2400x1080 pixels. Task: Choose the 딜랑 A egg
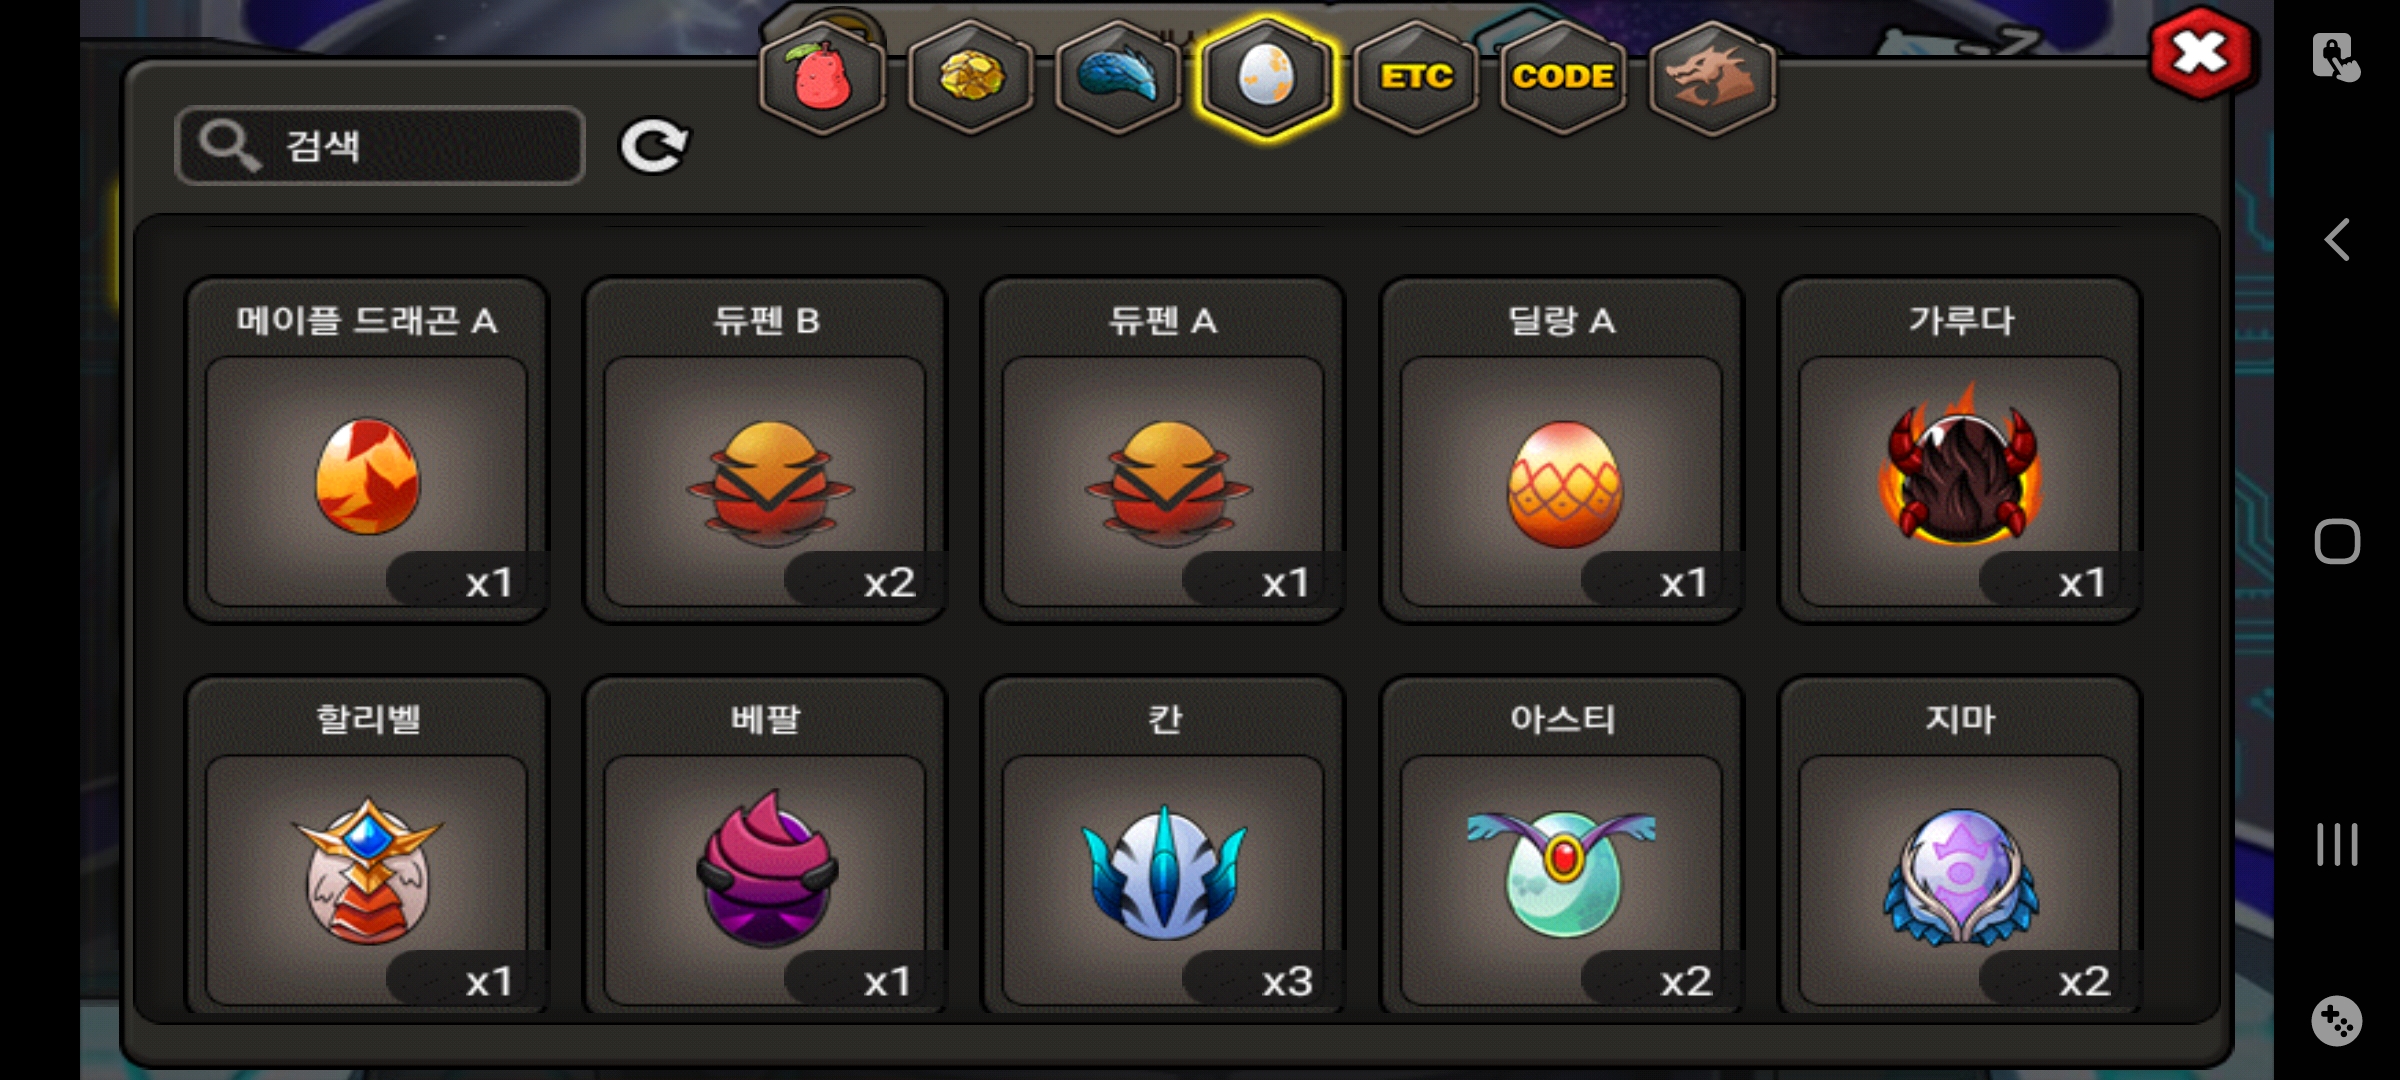tap(1561, 450)
